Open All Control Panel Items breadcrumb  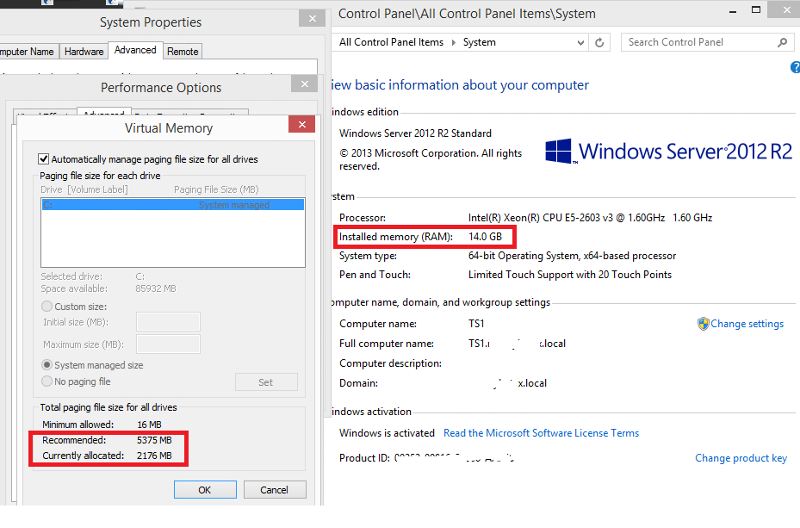coord(391,42)
